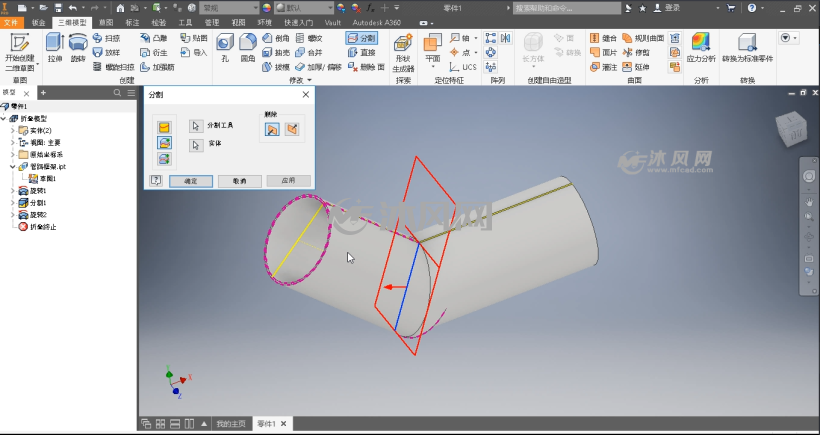Toggle the 分割 ribbon command
820x435 pixels.
361,38
